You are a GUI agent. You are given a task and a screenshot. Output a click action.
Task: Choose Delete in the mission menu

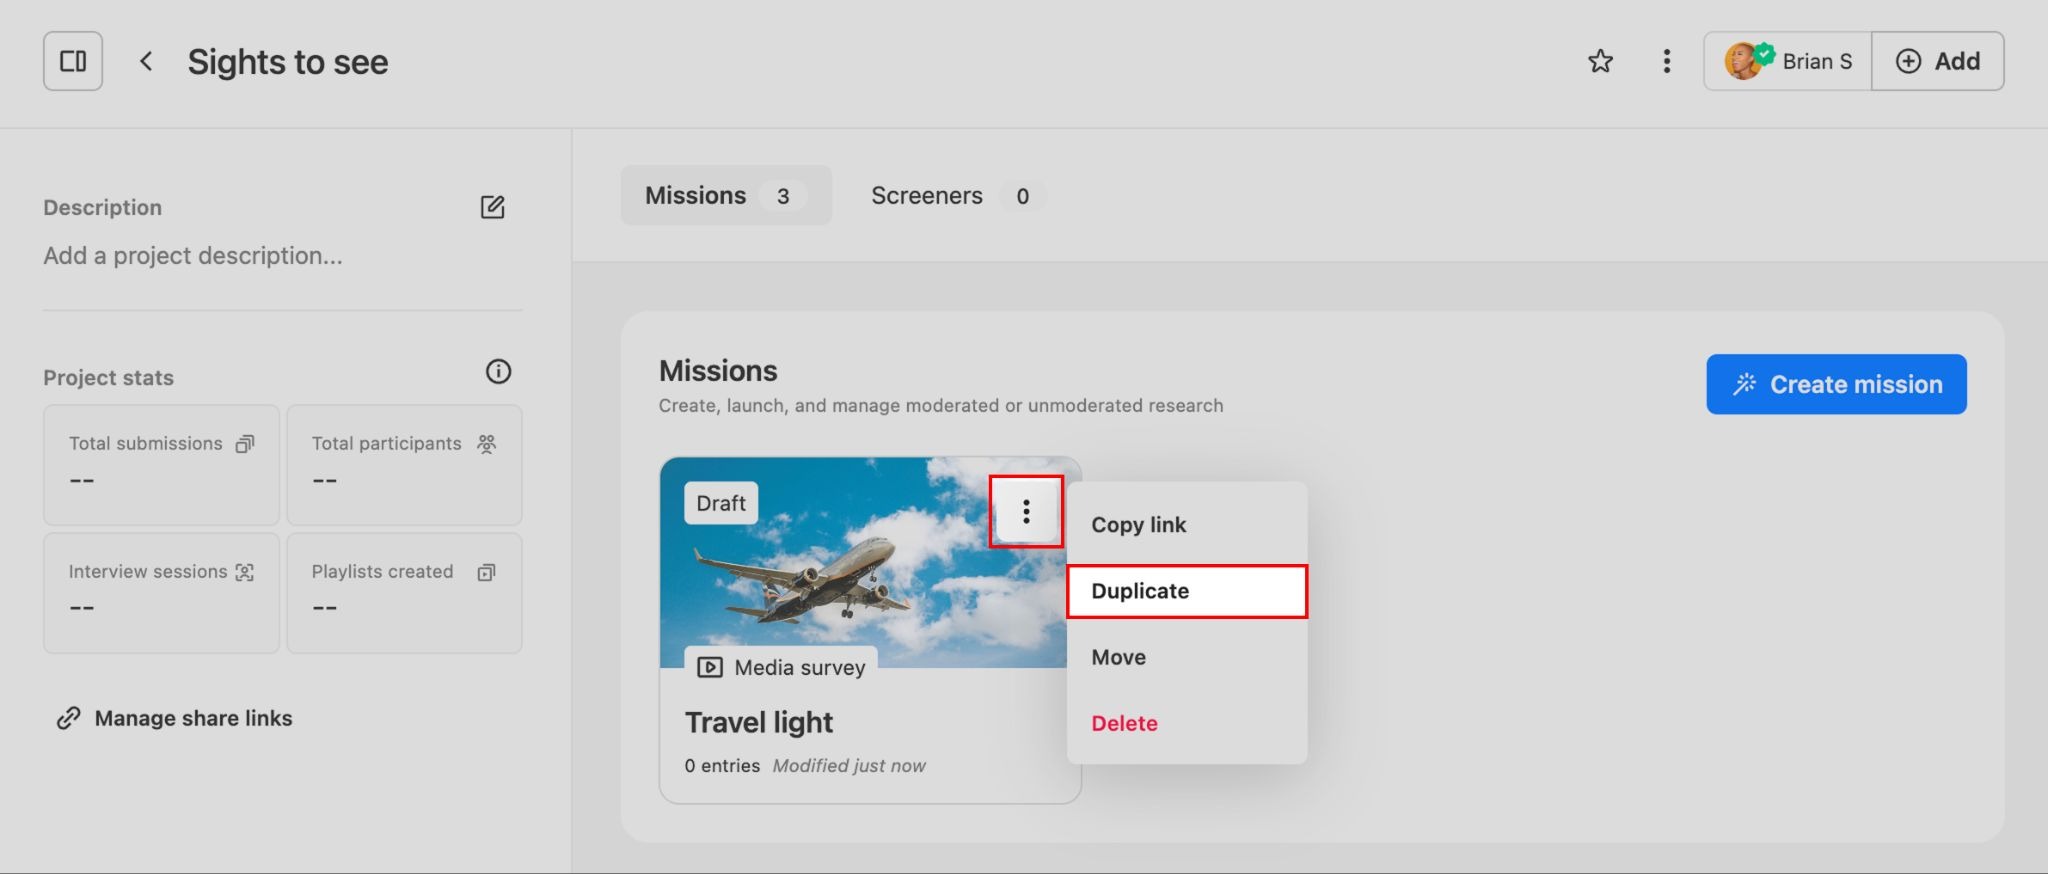coord(1124,723)
